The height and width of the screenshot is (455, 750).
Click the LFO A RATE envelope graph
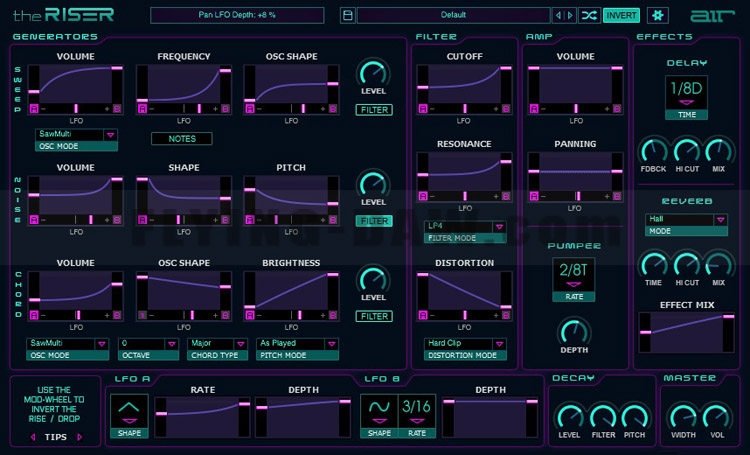tap(202, 417)
